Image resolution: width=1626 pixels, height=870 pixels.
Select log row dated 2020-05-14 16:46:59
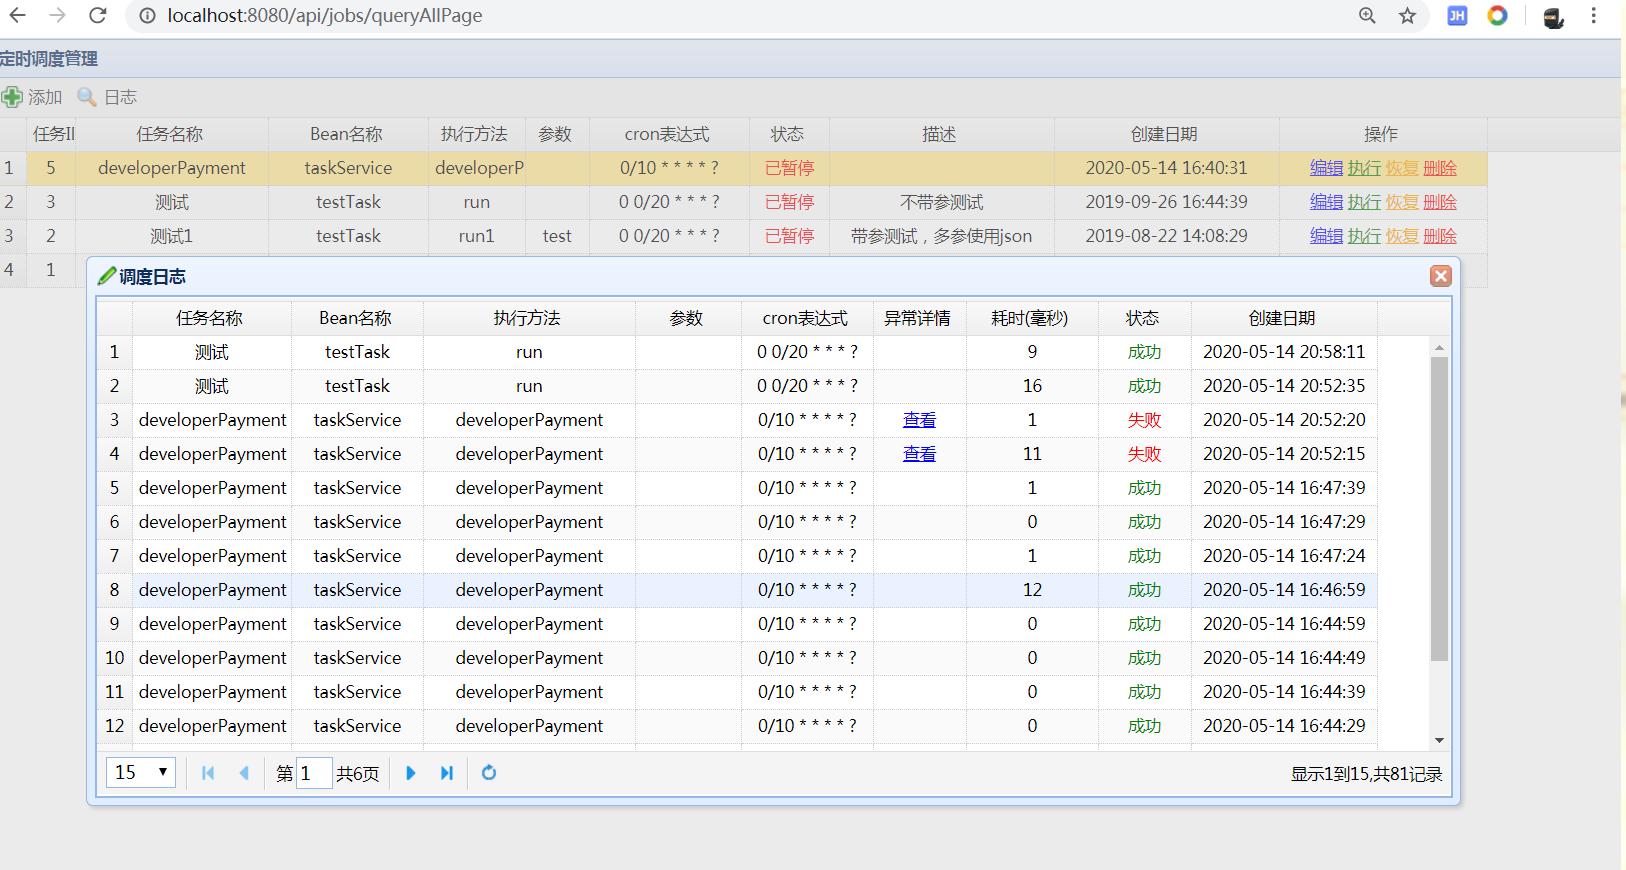click(x=737, y=590)
